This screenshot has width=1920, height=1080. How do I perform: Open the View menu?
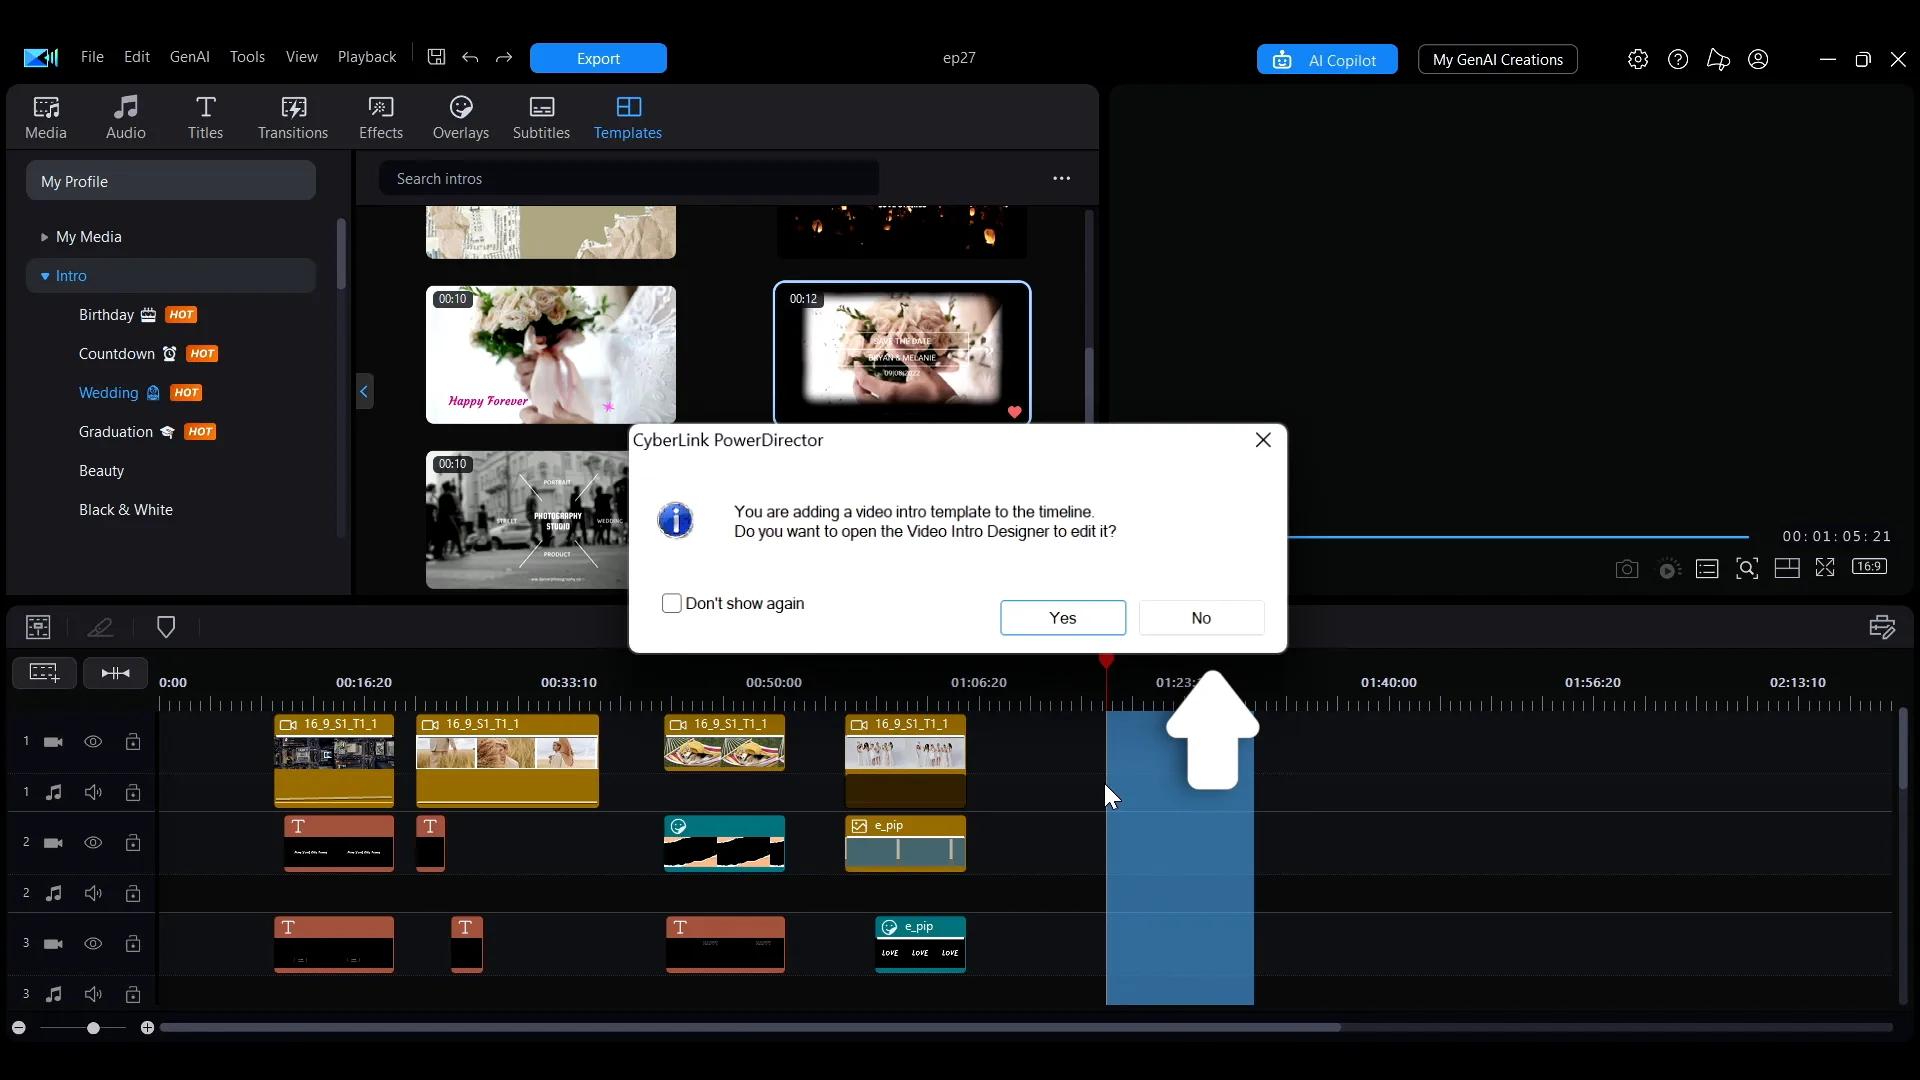pos(302,57)
